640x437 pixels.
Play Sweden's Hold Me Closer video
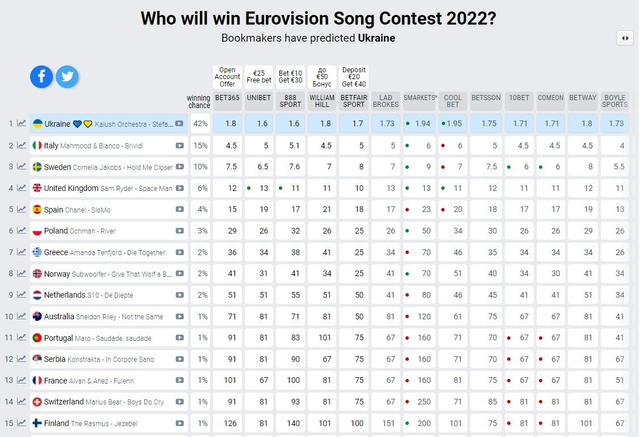[180, 167]
